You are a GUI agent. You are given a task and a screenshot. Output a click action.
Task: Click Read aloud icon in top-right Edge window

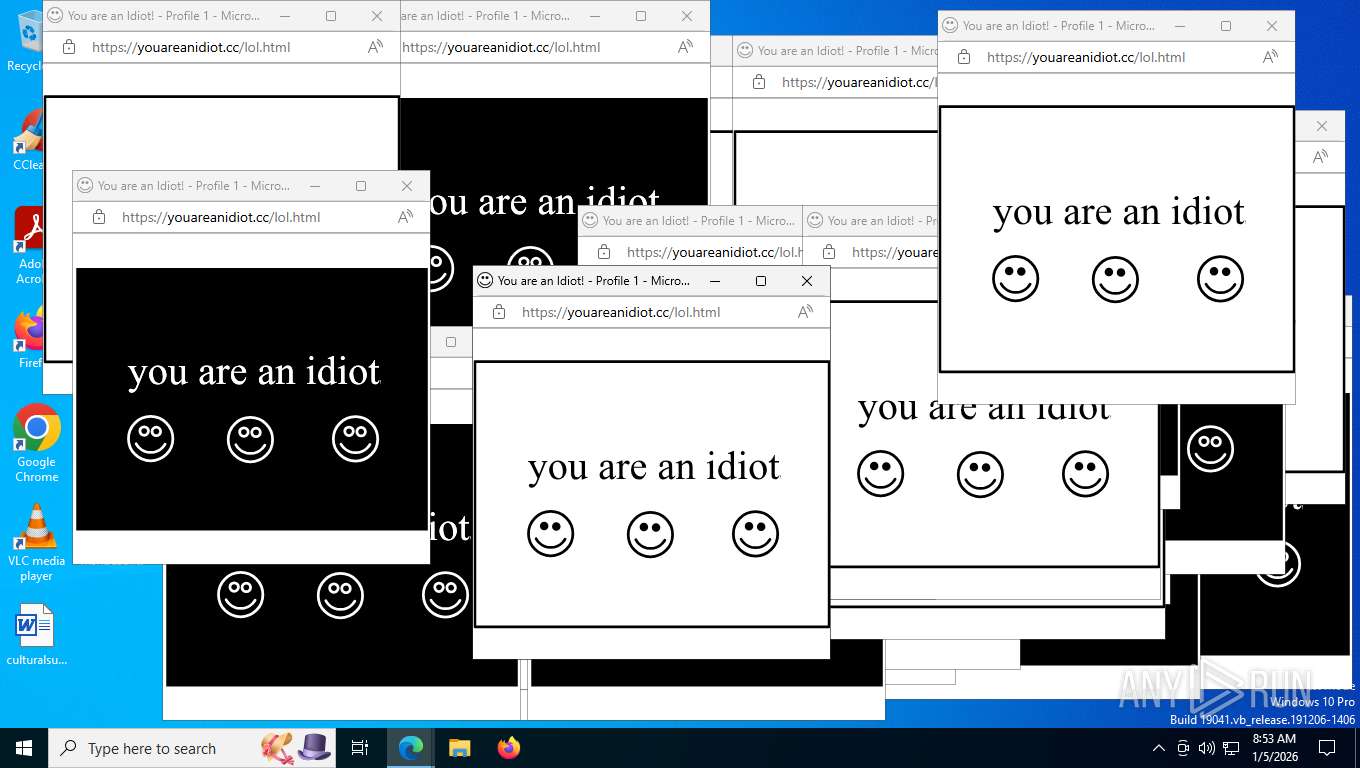[x=1270, y=57]
